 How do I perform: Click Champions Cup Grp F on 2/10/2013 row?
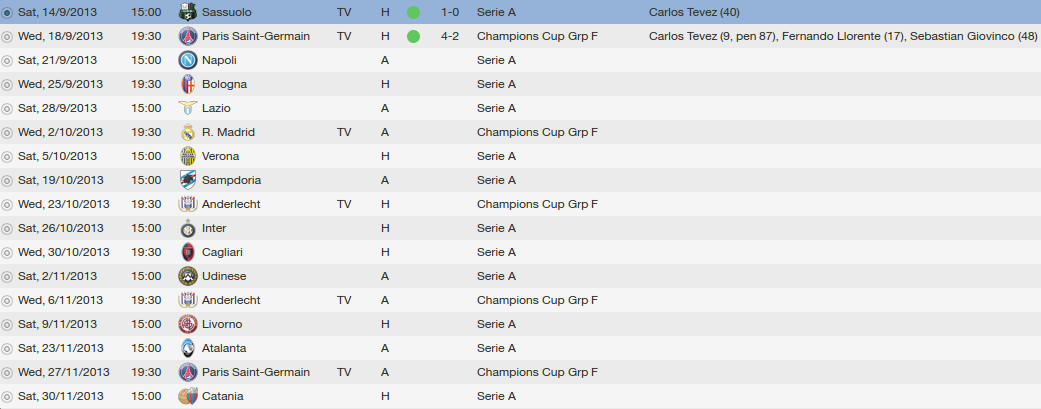(x=537, y=132)
